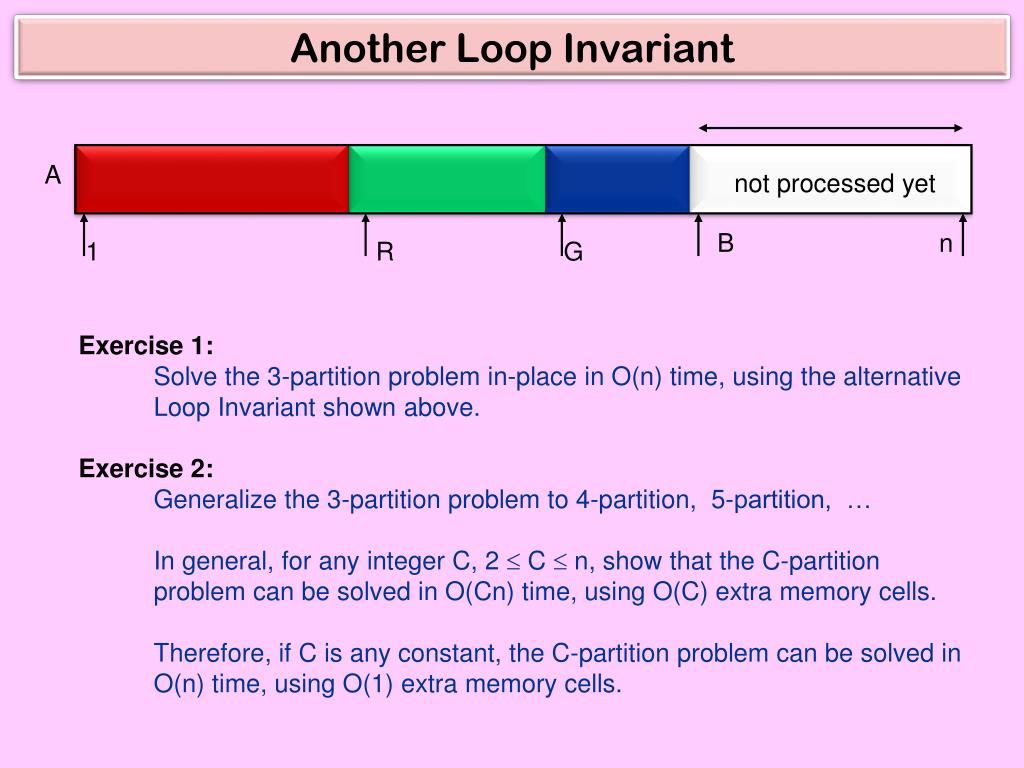This screenshot has width=1024, height=768.
Task: Select the 'Exercise 2:' heading
Action: pos(146,468)
